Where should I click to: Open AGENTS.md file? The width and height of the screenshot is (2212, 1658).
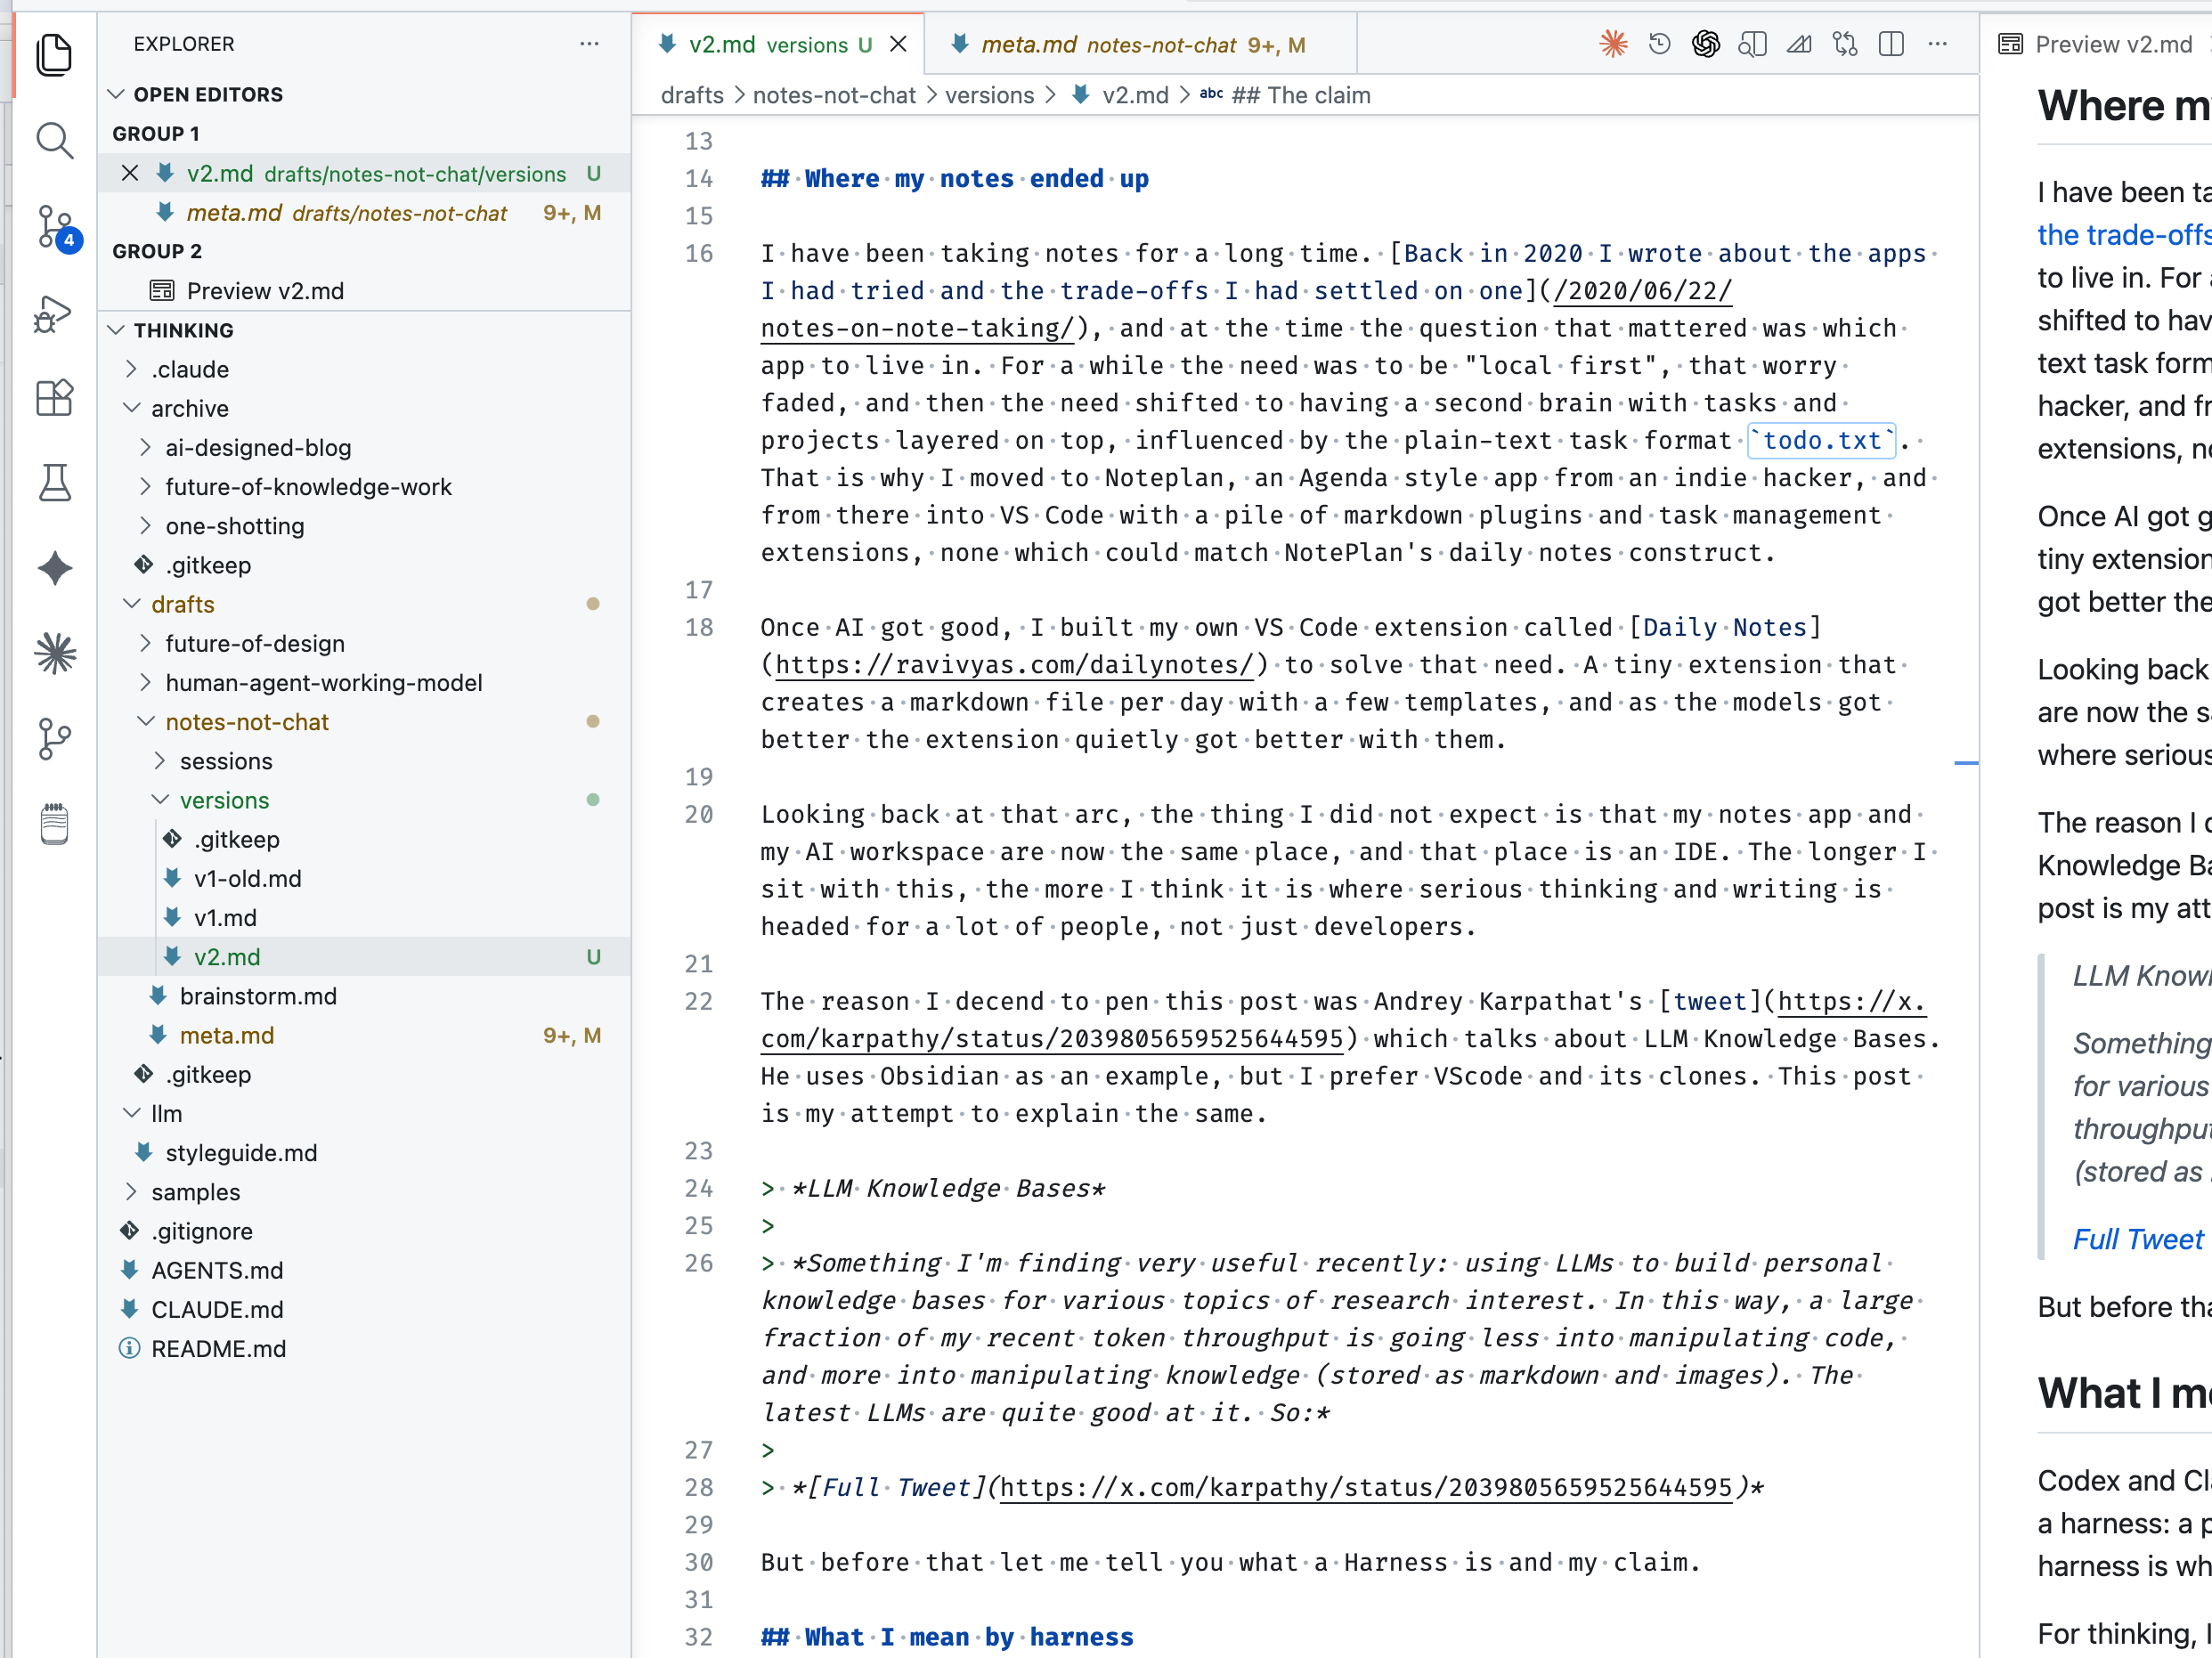pos(364,1270)
